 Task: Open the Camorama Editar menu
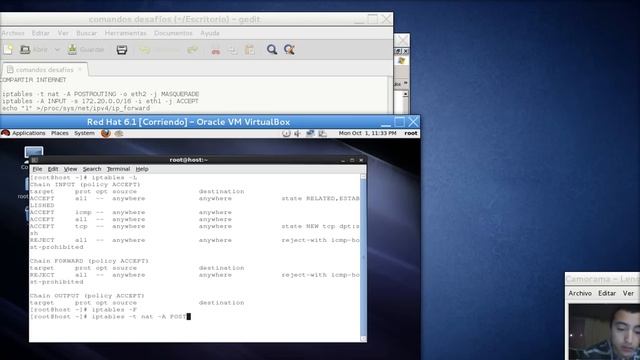[607, 293]
